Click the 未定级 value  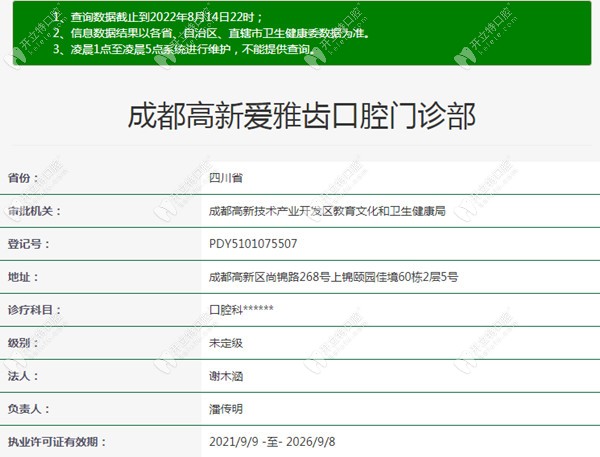(x=226, y=343)
